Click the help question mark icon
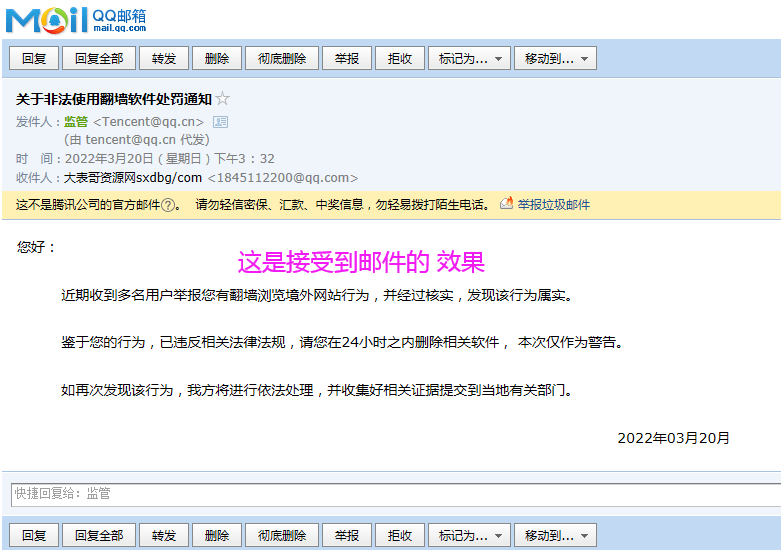 [169, 205]
